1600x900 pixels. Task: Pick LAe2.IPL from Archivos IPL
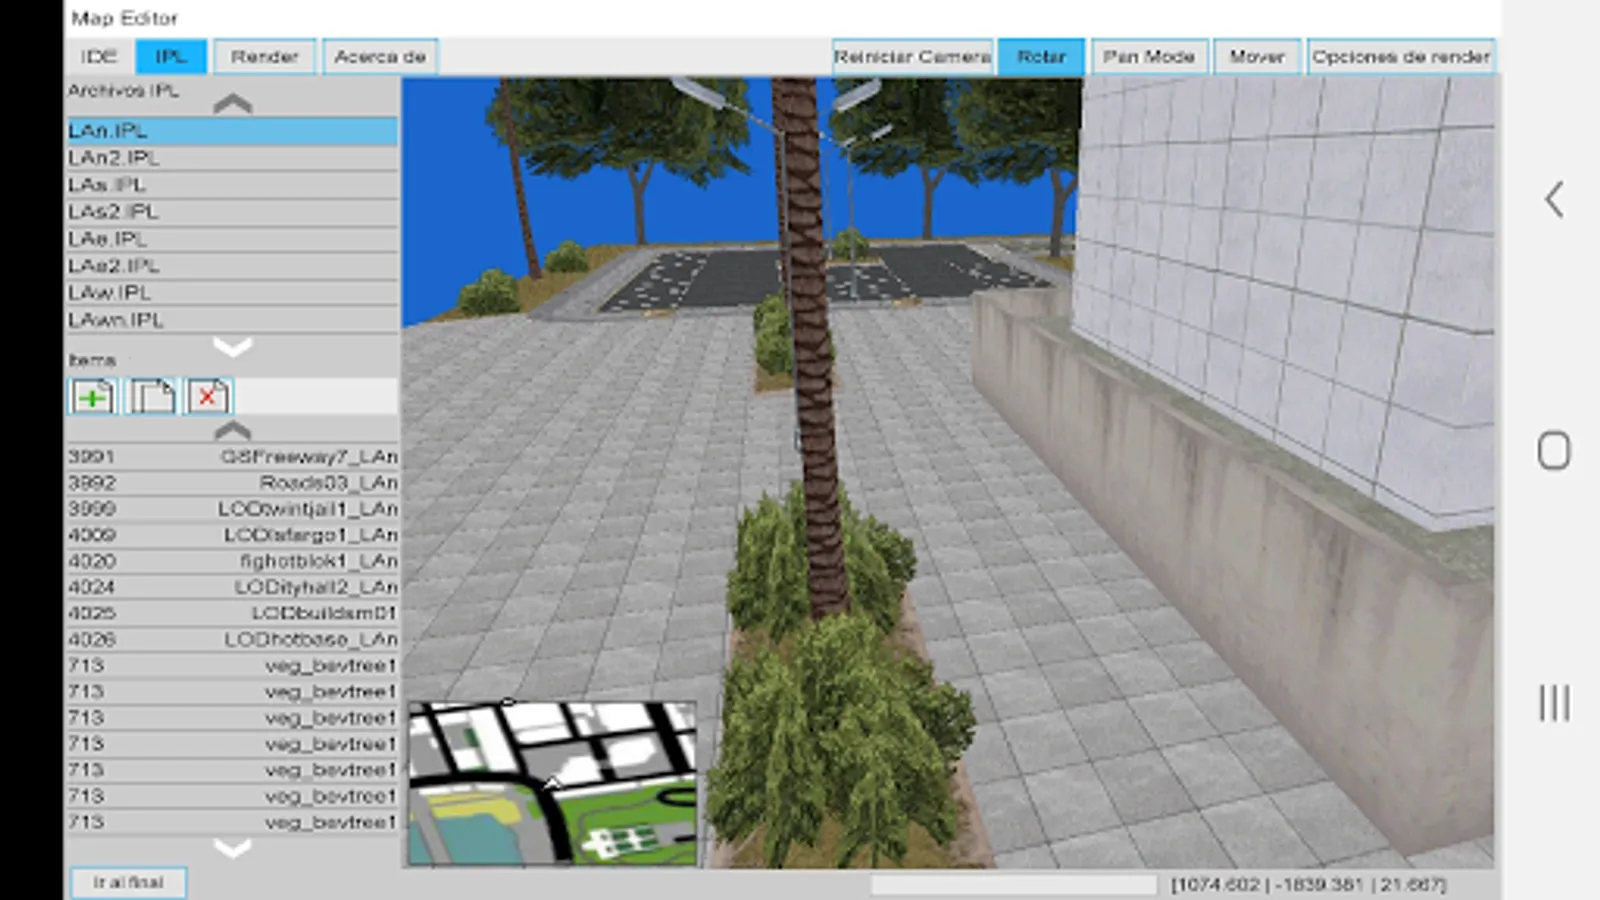pyautogui.click(x=232, y=266)
